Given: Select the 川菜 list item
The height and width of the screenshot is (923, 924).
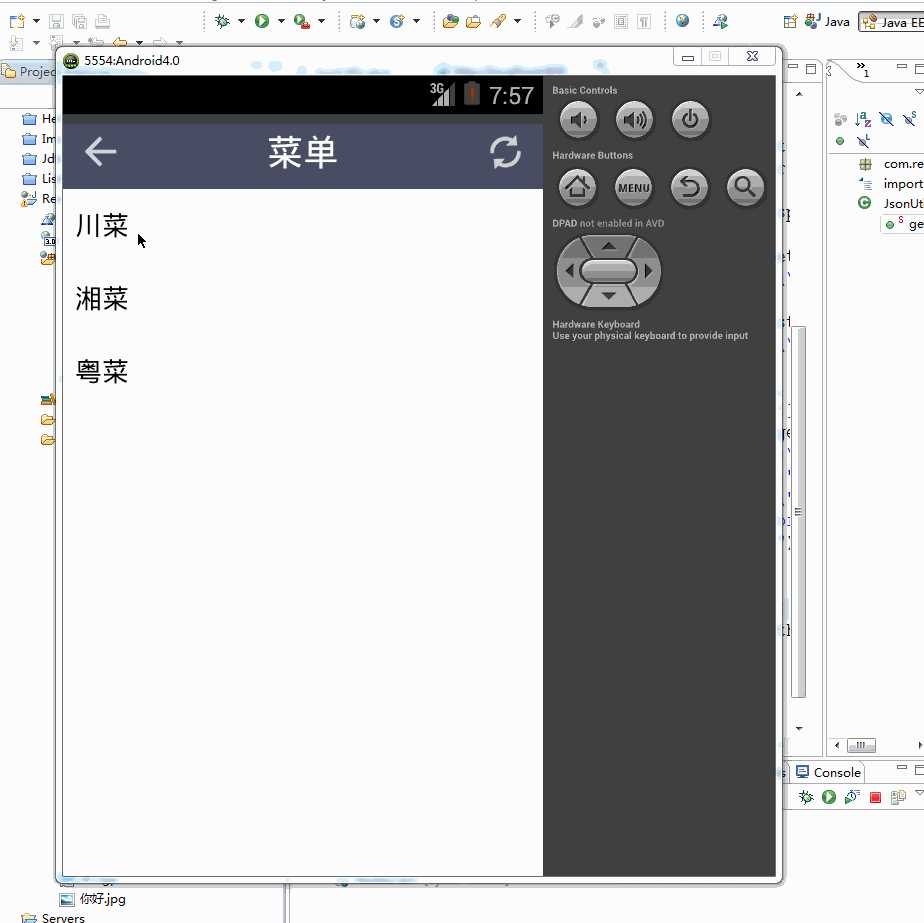Looking at the screenshot, I should coord(302,226).
